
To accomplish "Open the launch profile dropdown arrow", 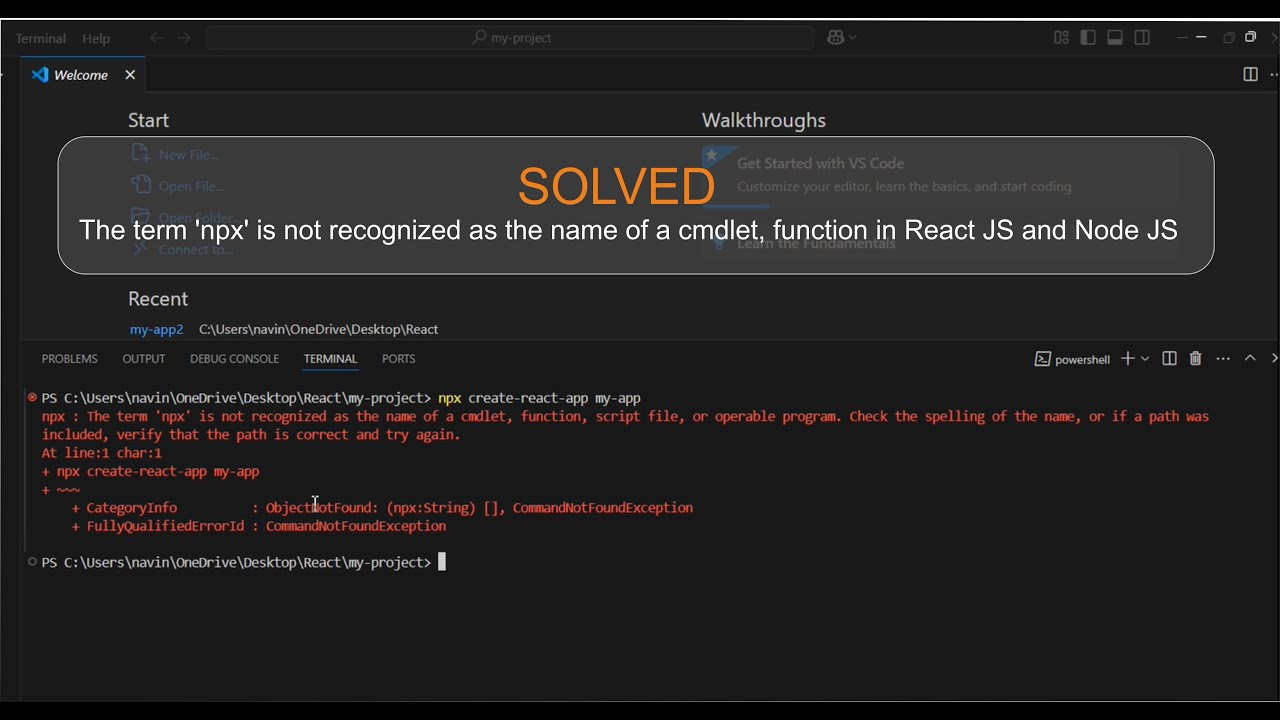I will (x=1145, y=358).
